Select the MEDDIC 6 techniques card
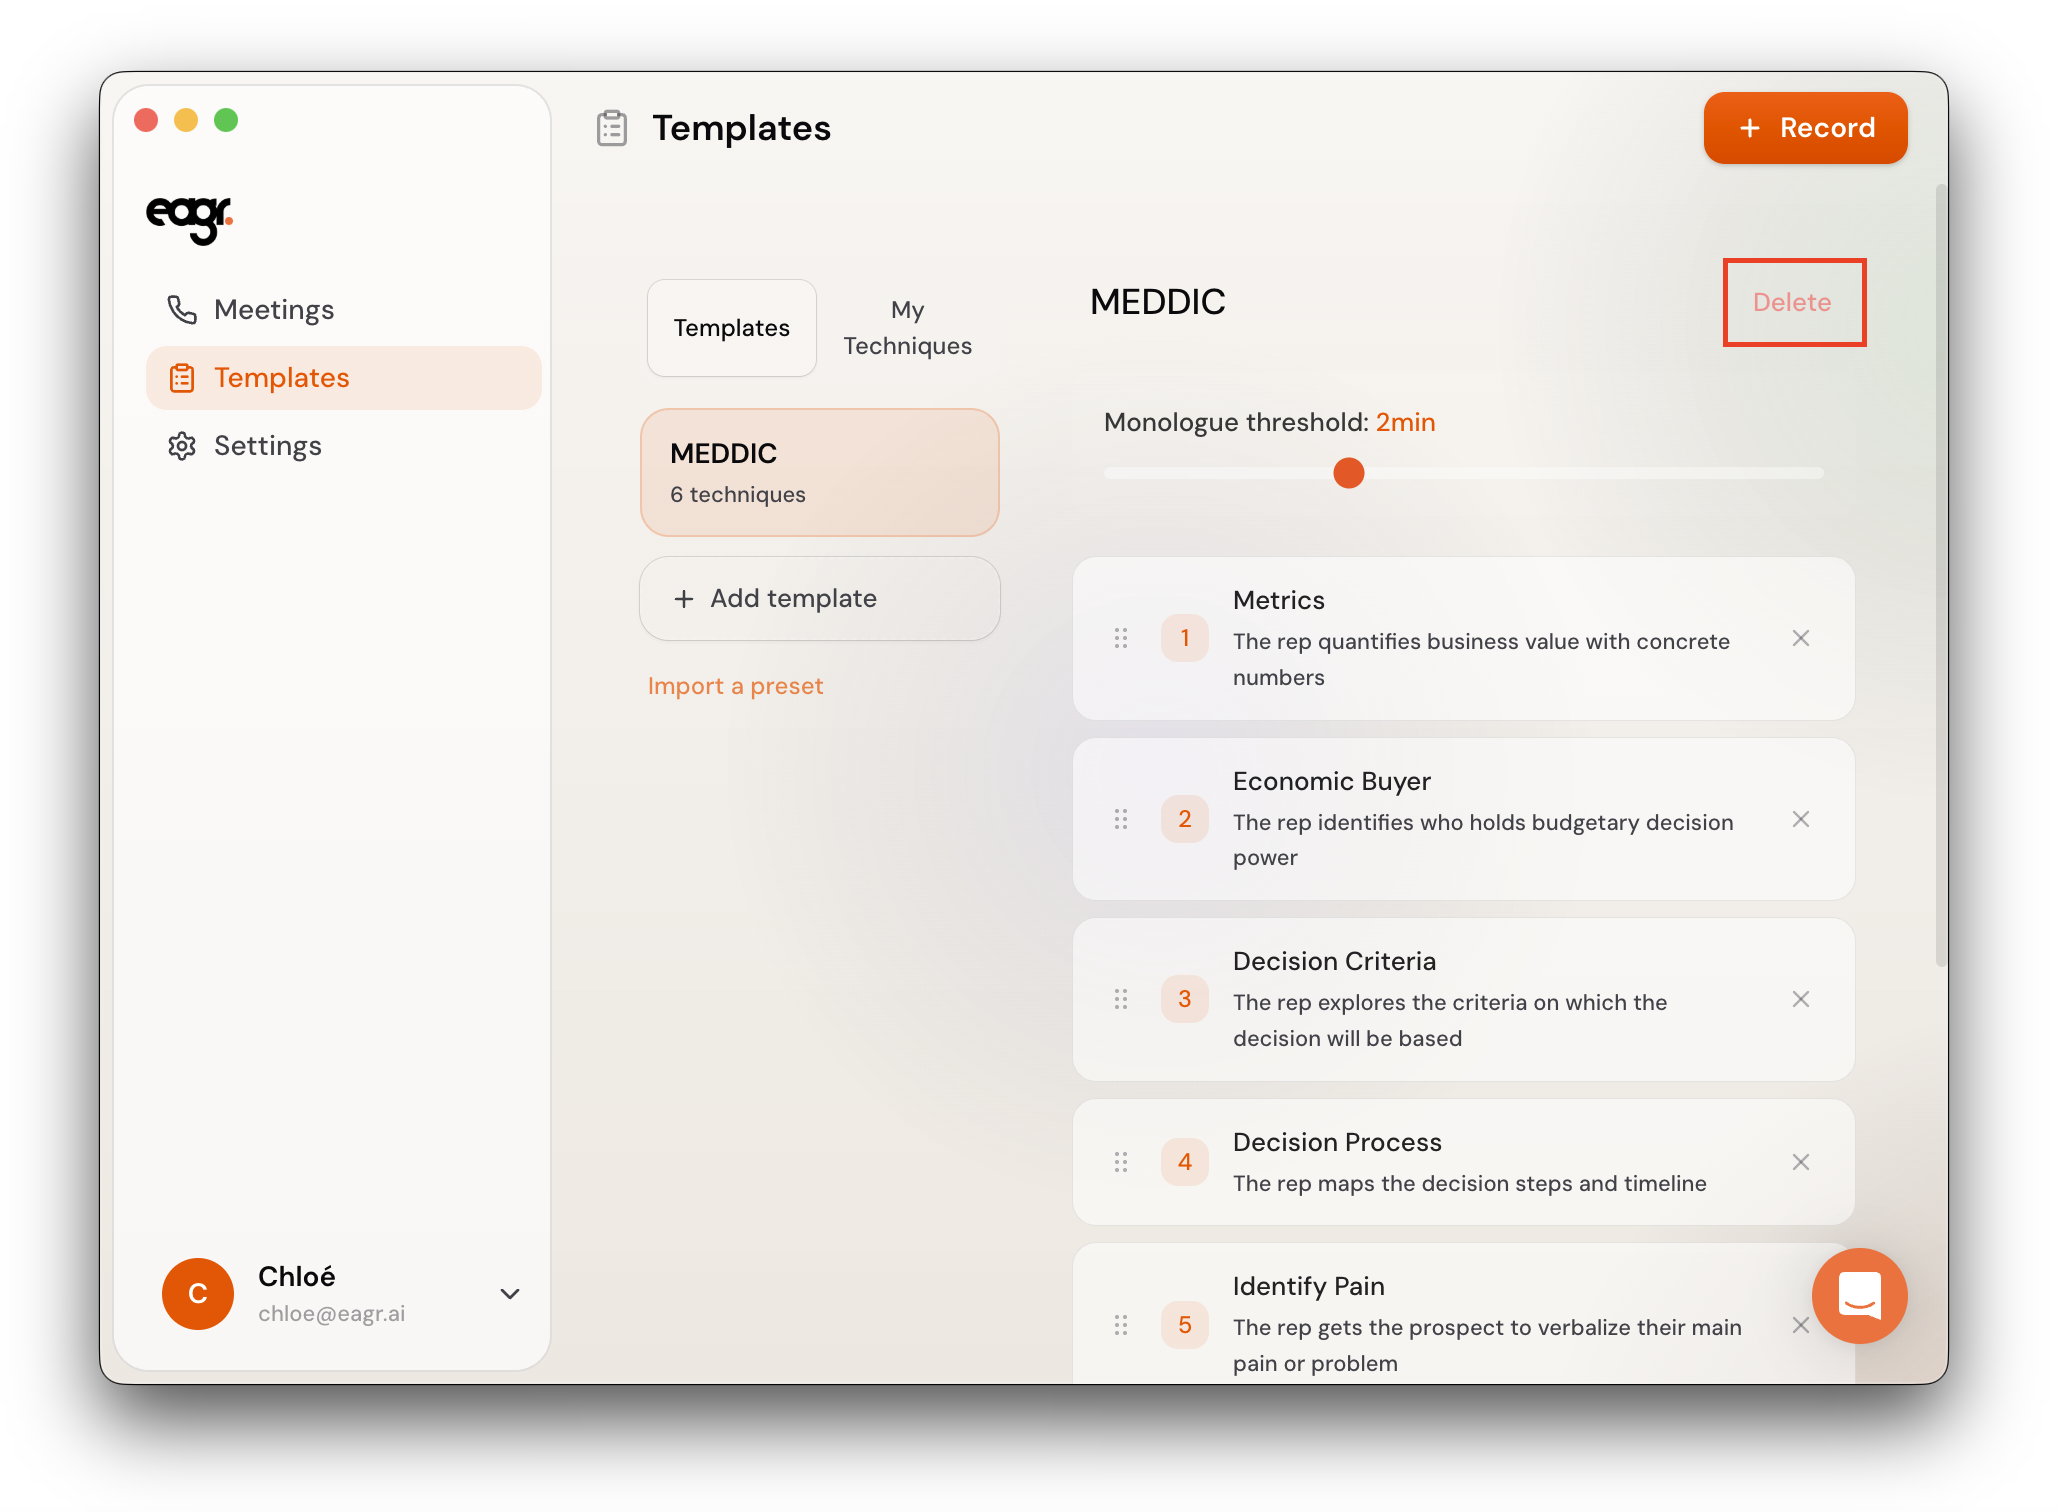 pos(819,472)
